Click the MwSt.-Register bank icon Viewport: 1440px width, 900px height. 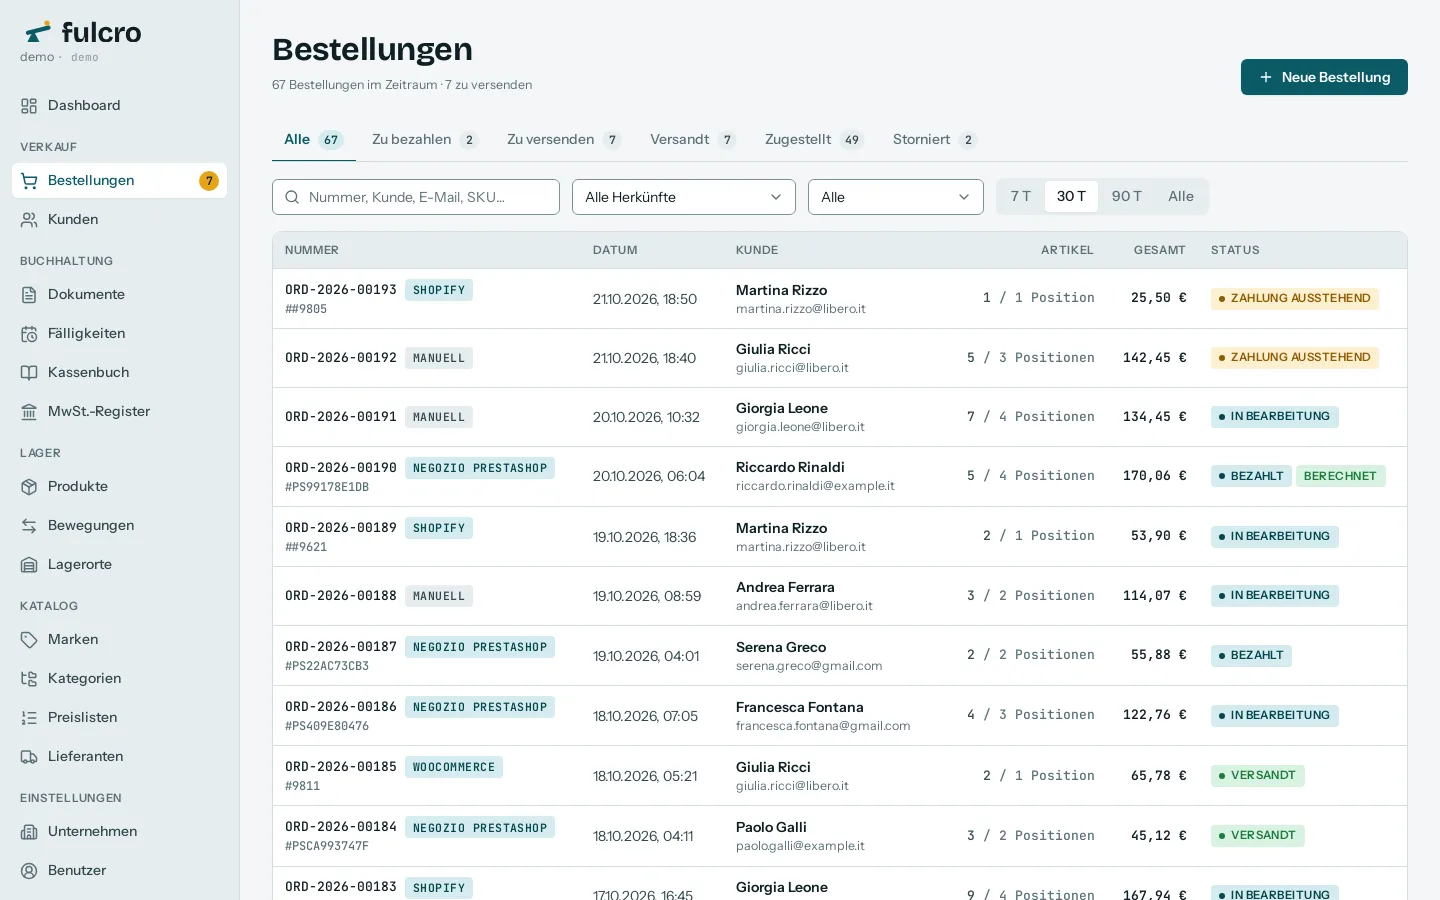[29, 412]
